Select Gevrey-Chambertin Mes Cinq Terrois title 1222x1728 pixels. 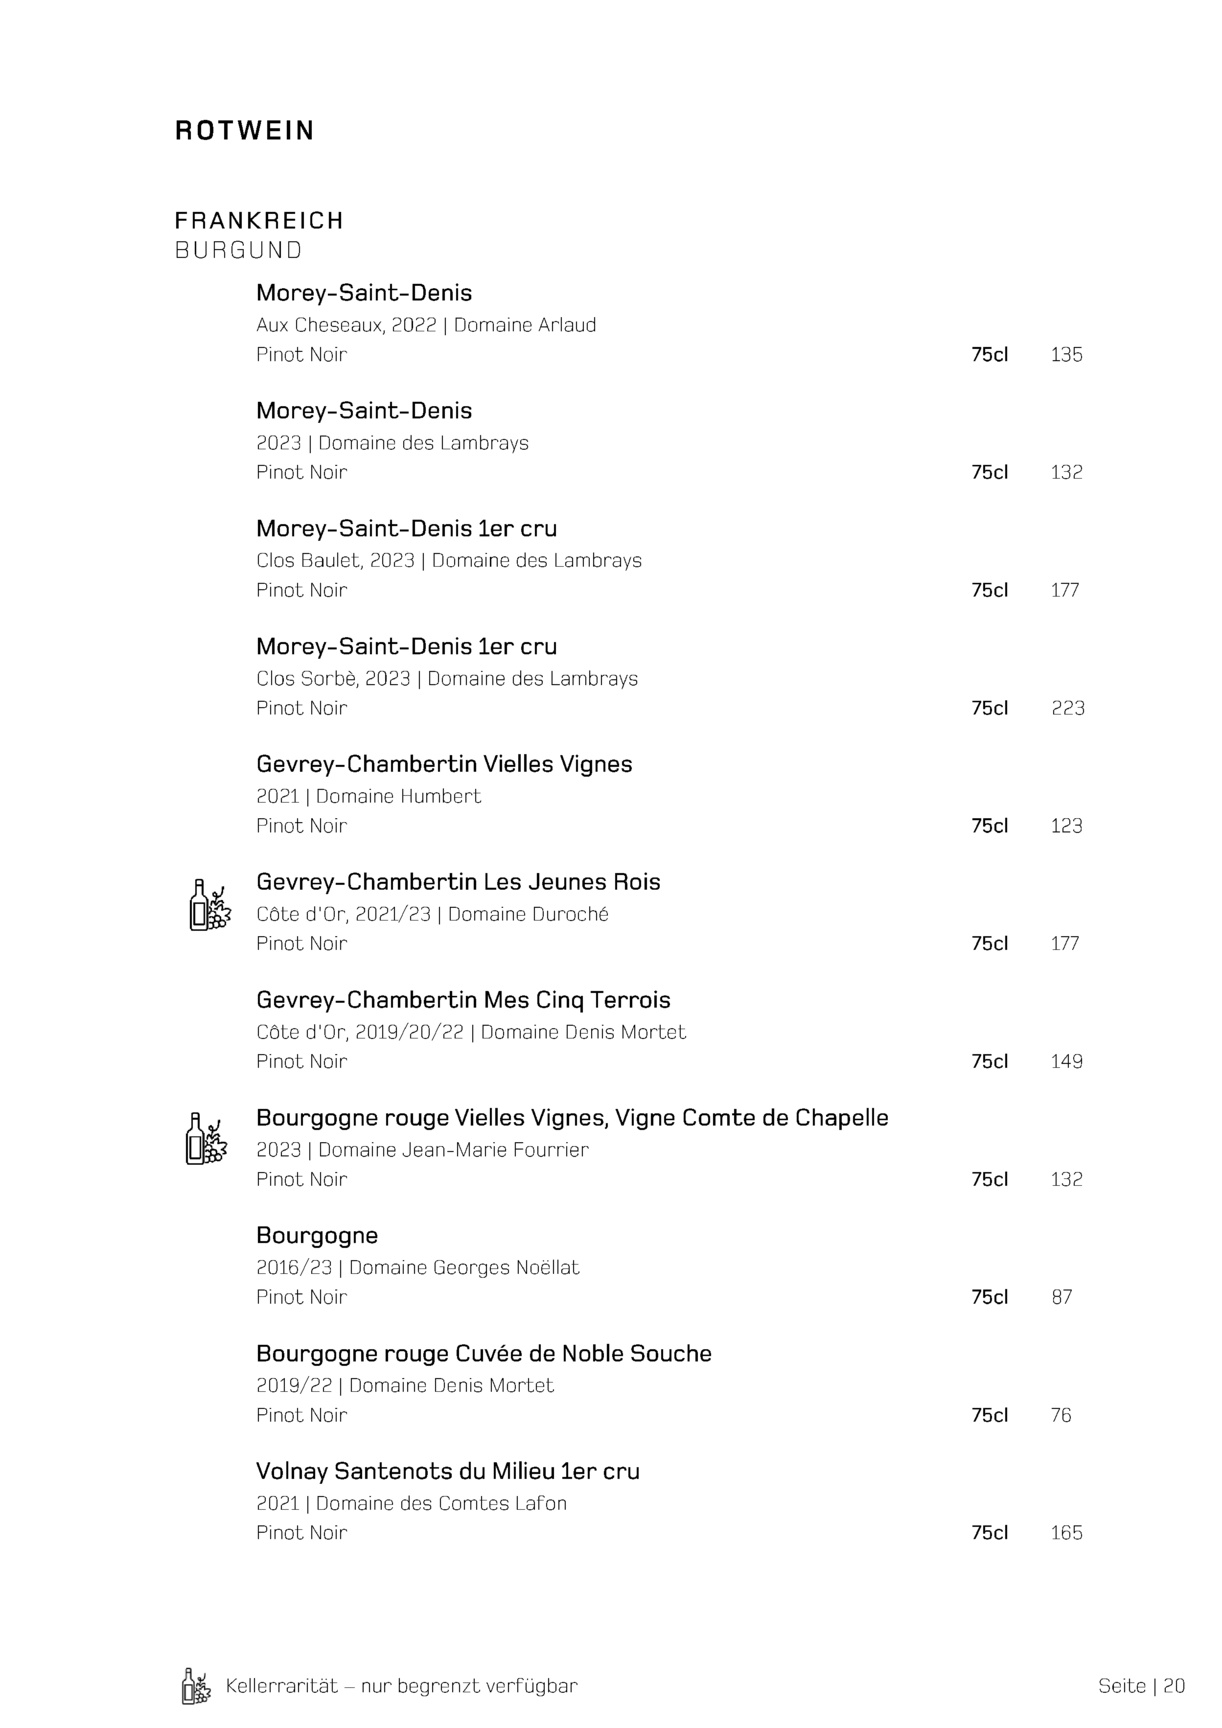pyautogui.click(x=463, y=1000)
